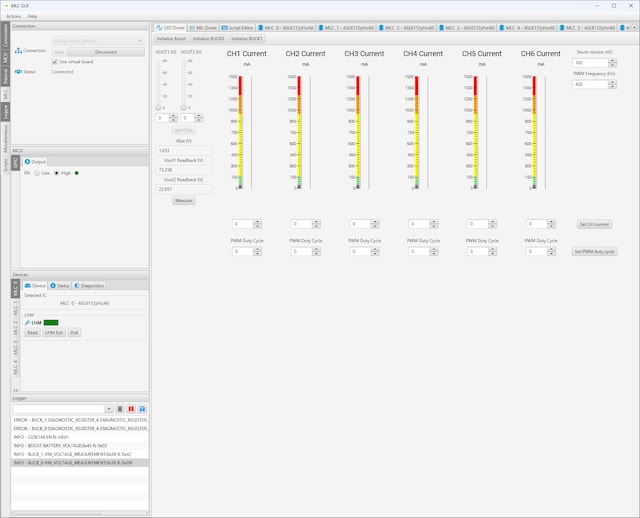Click the Set PWM duty cycle button

click(594, 251)
